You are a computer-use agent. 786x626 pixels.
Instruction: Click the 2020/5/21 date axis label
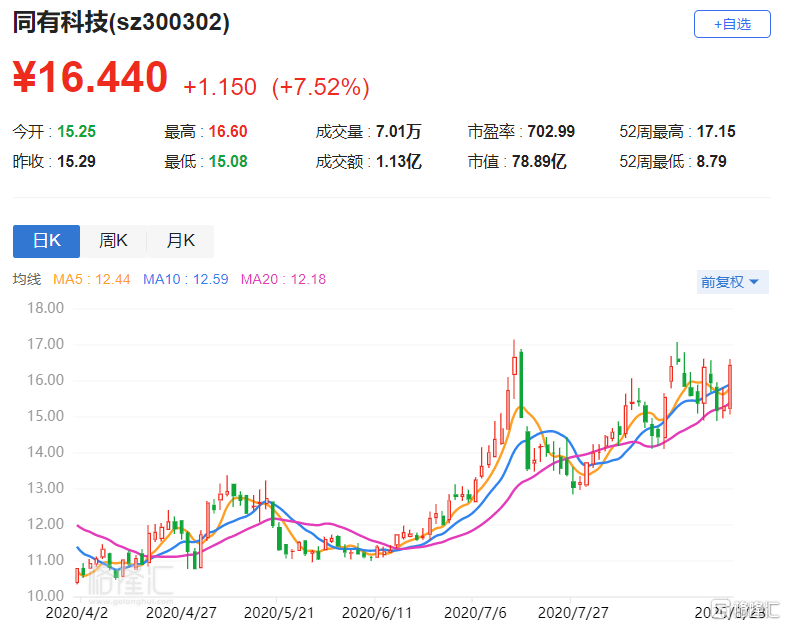(x=279, y=613)
